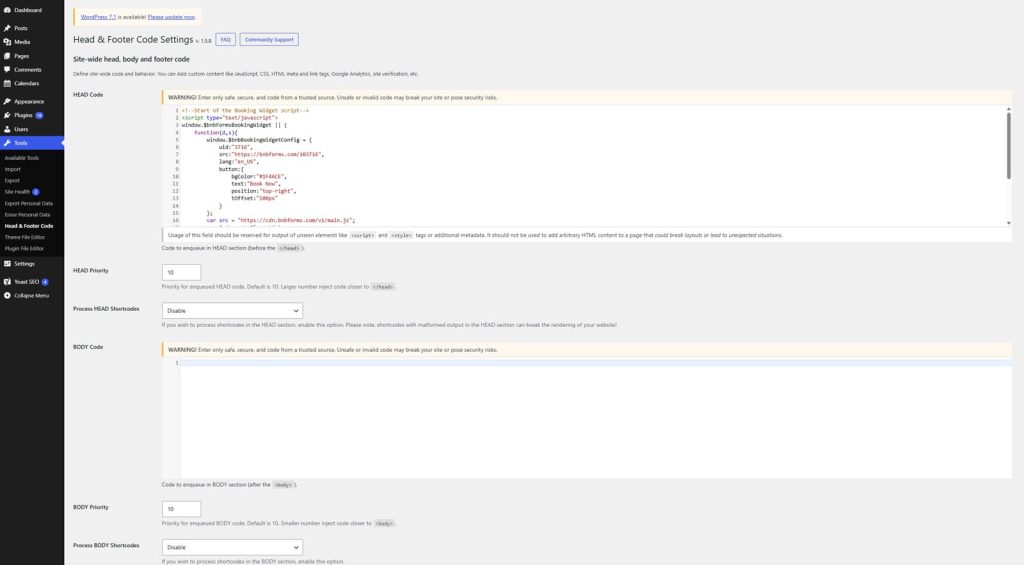Screen dimensions: 1024x565
Task: Open Available Tools submenu item
Action: pos(22,158)
